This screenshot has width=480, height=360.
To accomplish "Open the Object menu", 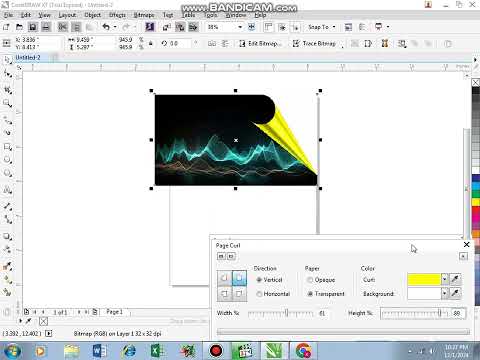I will 92,15.
